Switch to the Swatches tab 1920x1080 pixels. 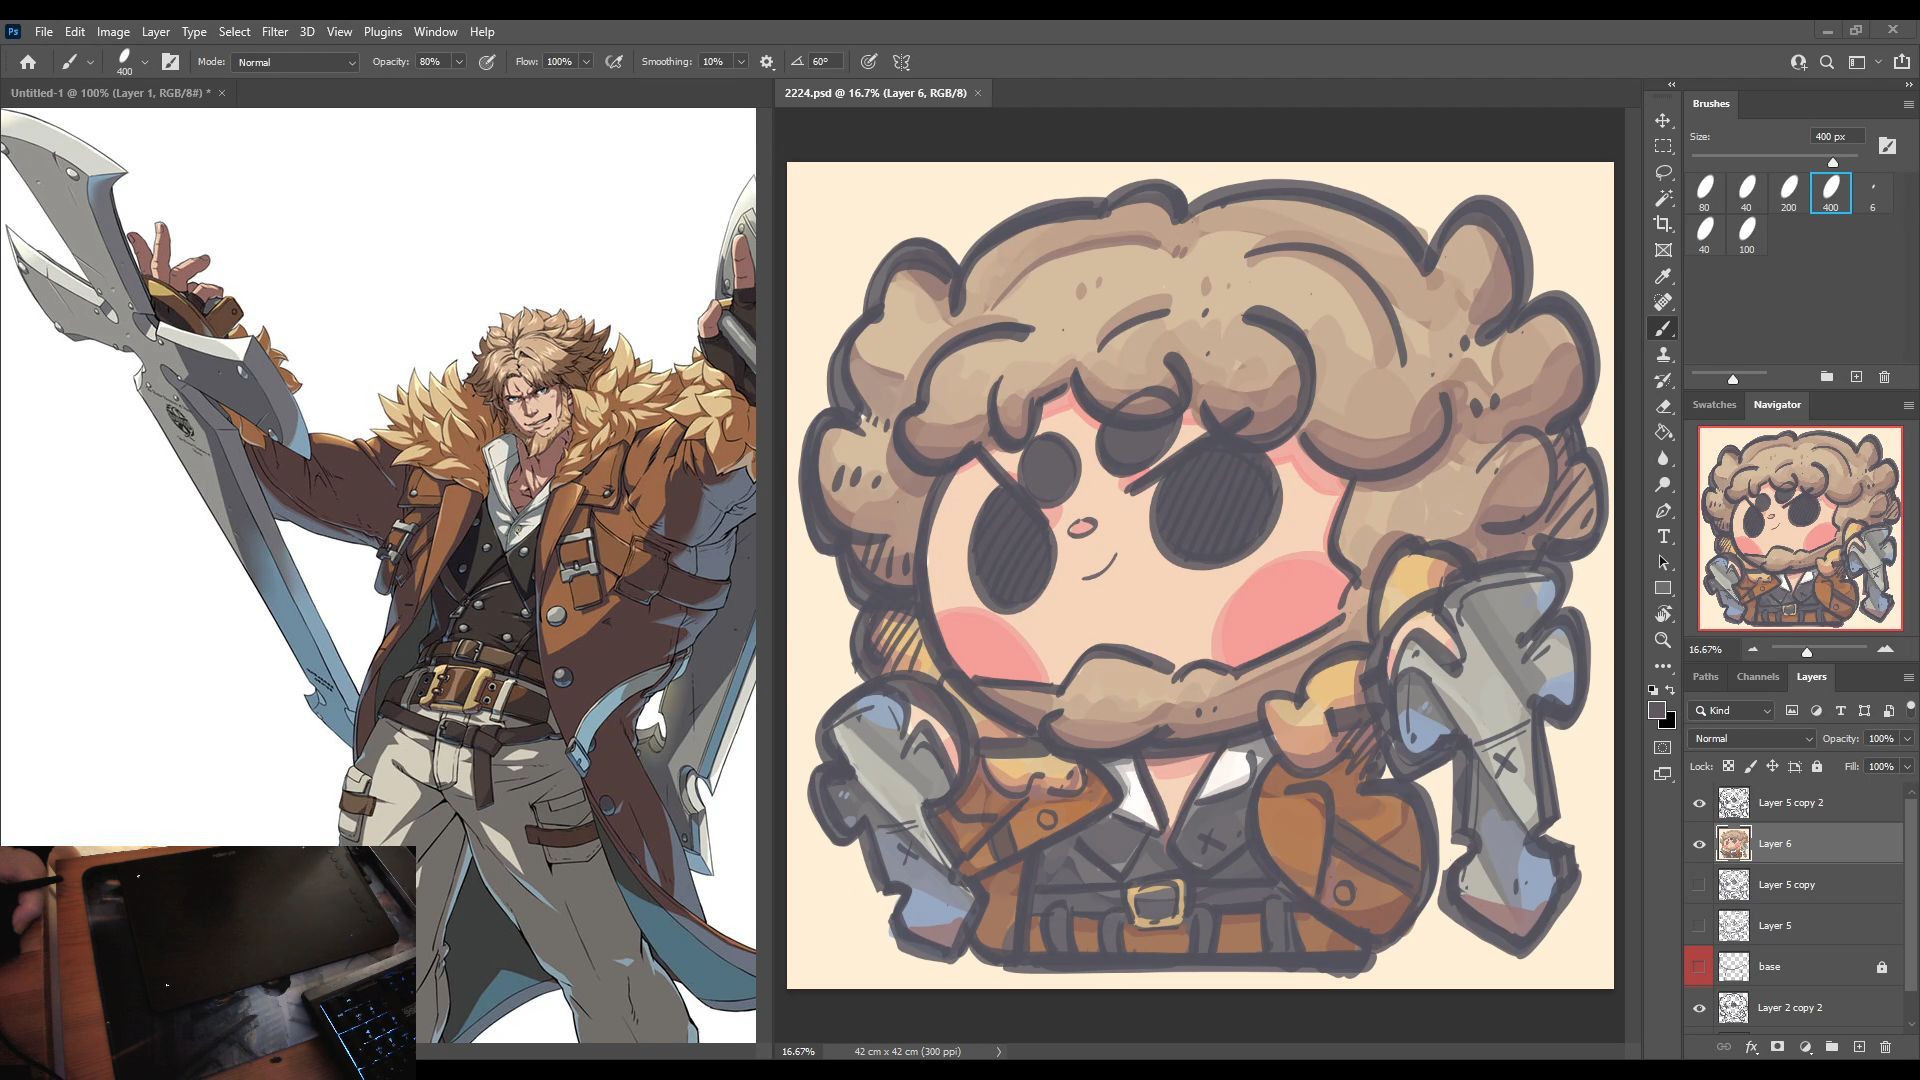pyautogui.click(x=1714, y=405)
